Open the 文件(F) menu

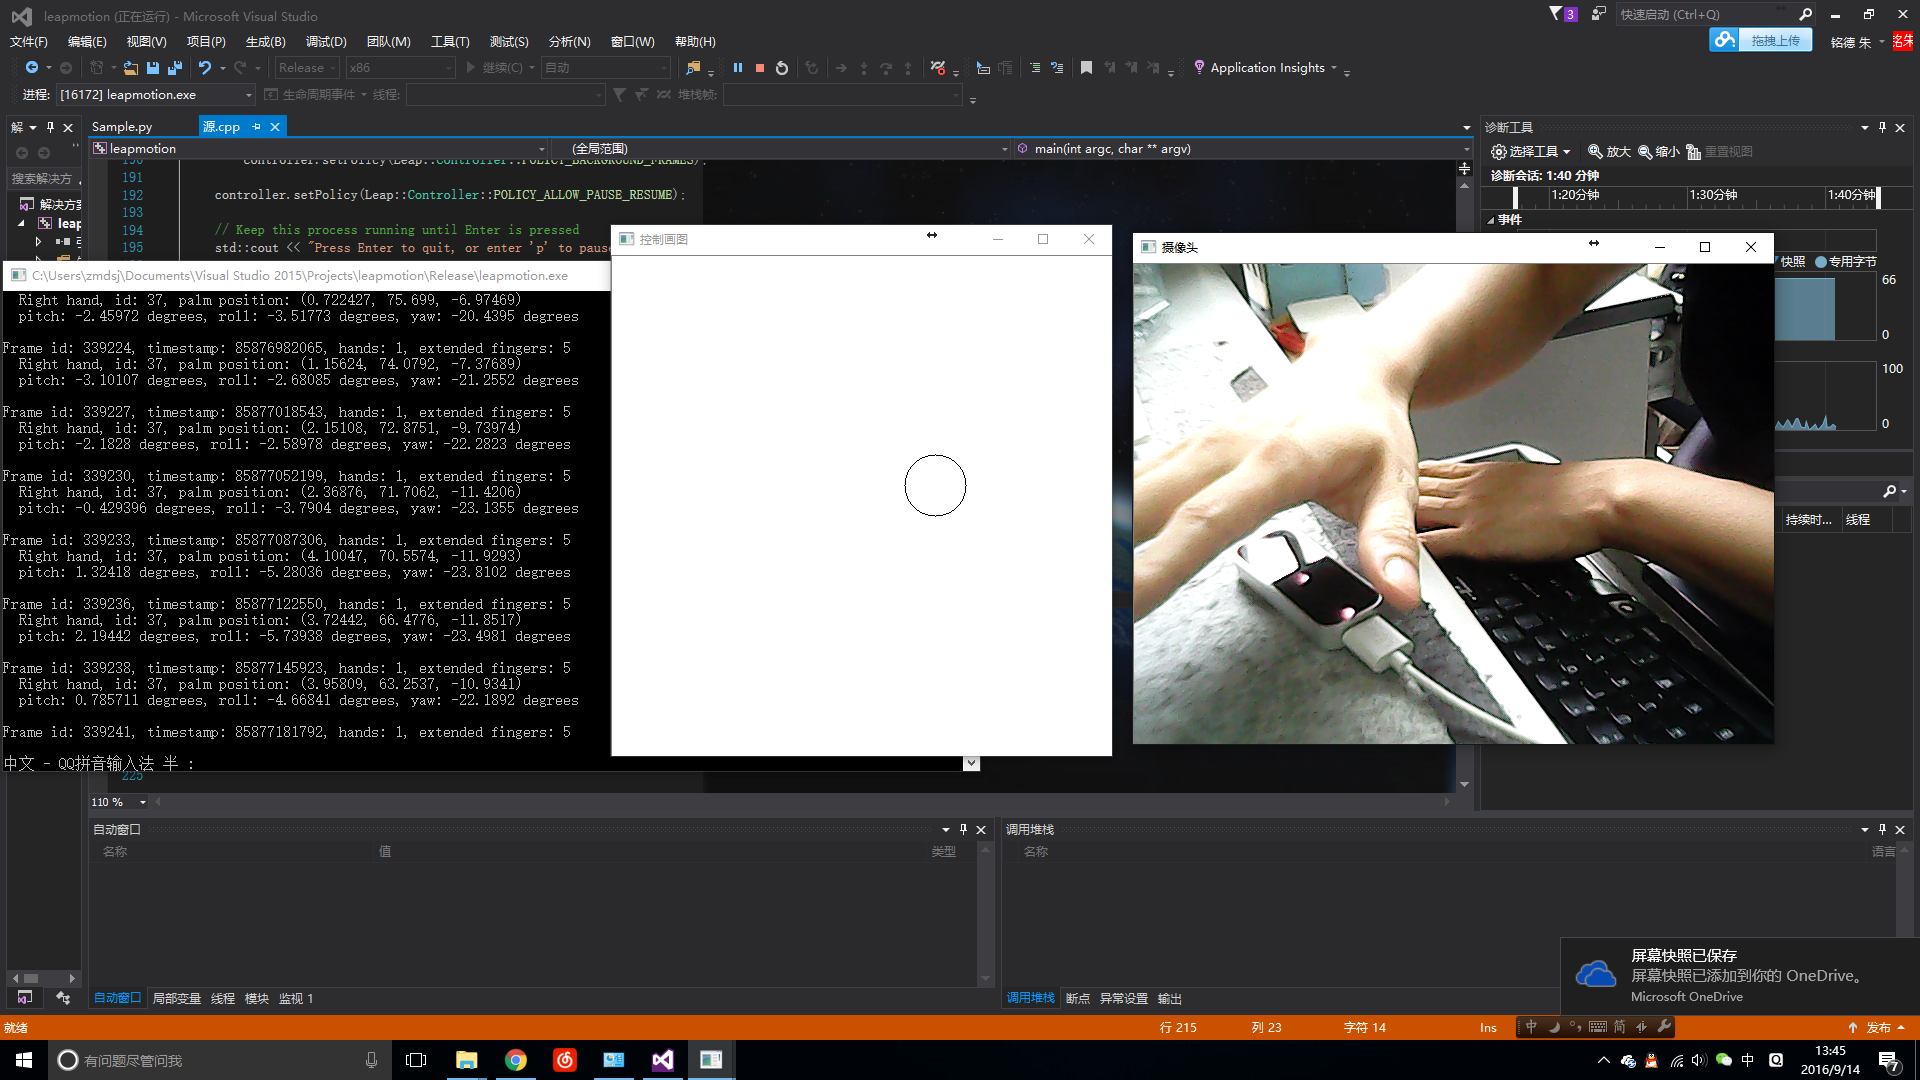click(29, 42)
